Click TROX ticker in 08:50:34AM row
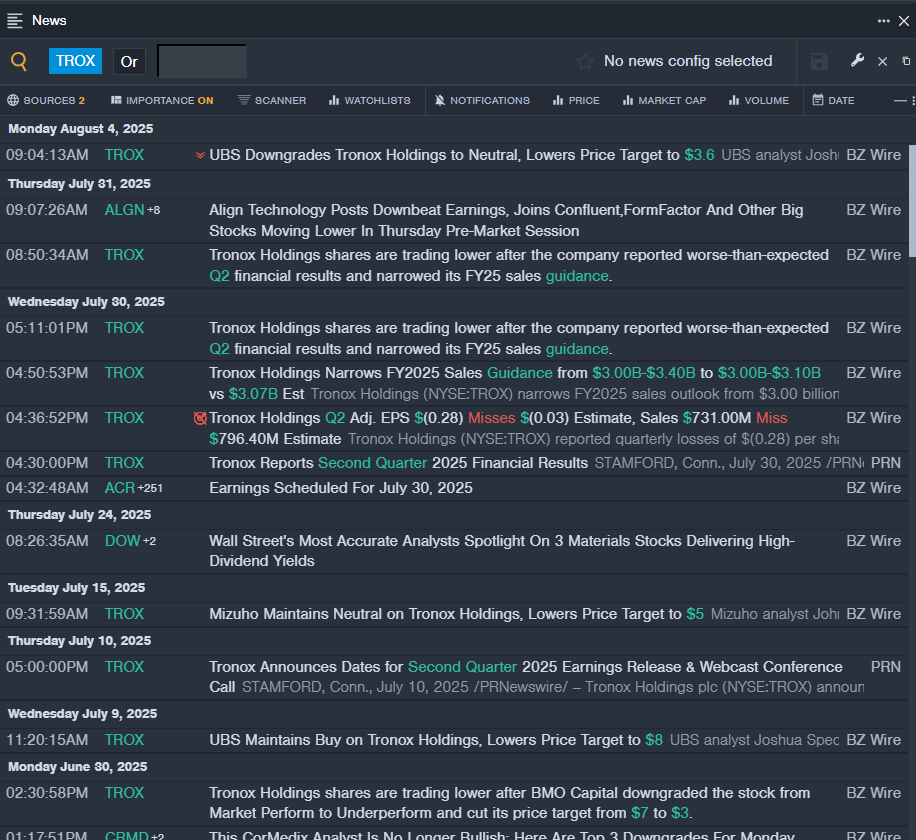Image resolution: width=916 pixels, height=840 pixels. [x=124, y=255]
